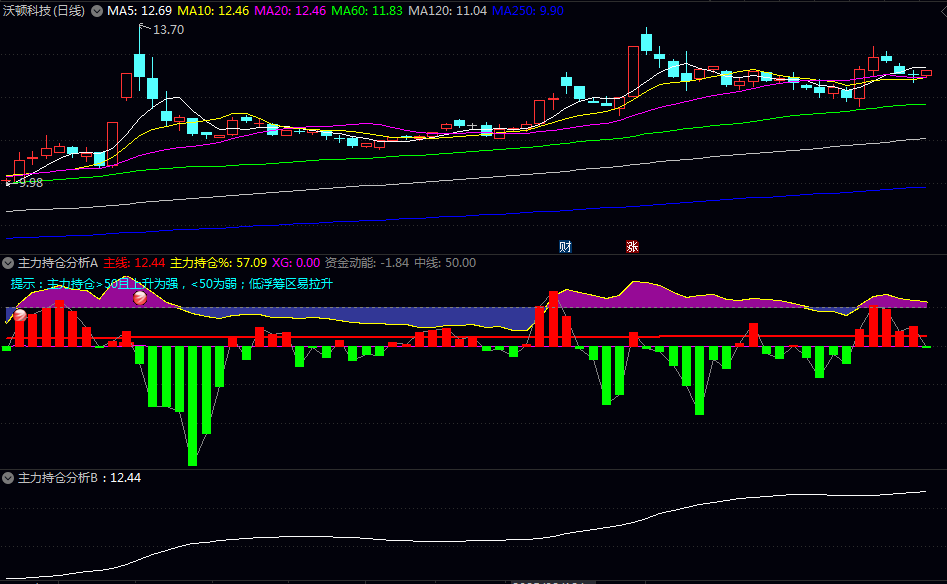
Task: Click the 13.70 high price annotation
Action: coord(168,30)
